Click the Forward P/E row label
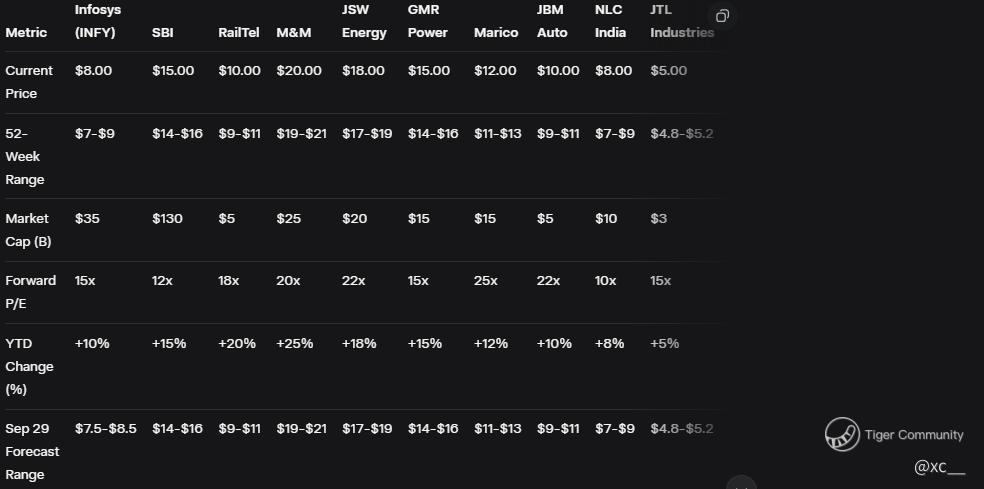984x489 pixels. pos(30,292)
